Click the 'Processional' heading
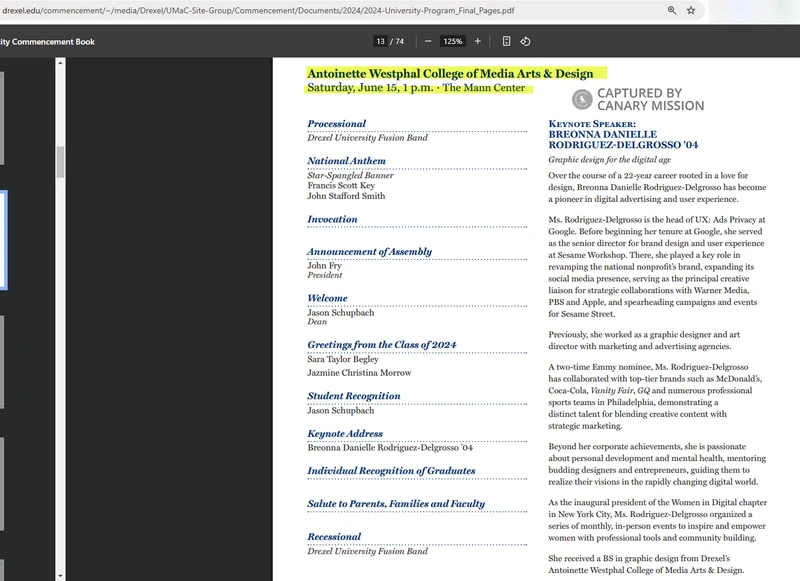 click(x=336, y=124)
